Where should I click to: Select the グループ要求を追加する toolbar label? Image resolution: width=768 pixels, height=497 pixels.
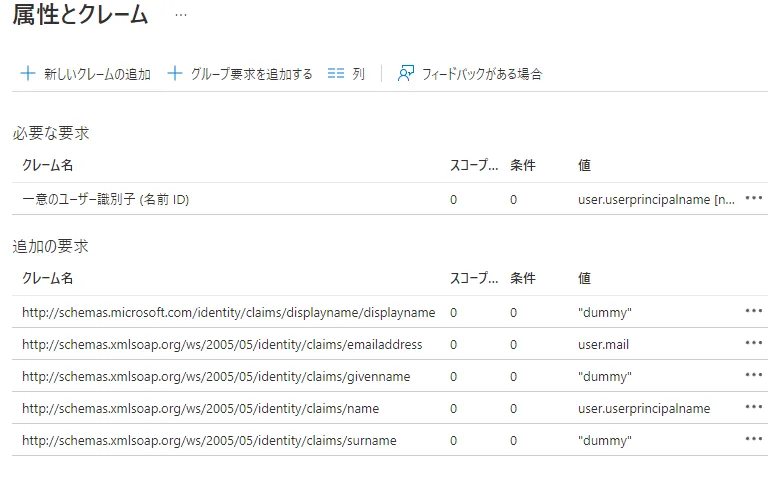[x=251, y=74]
